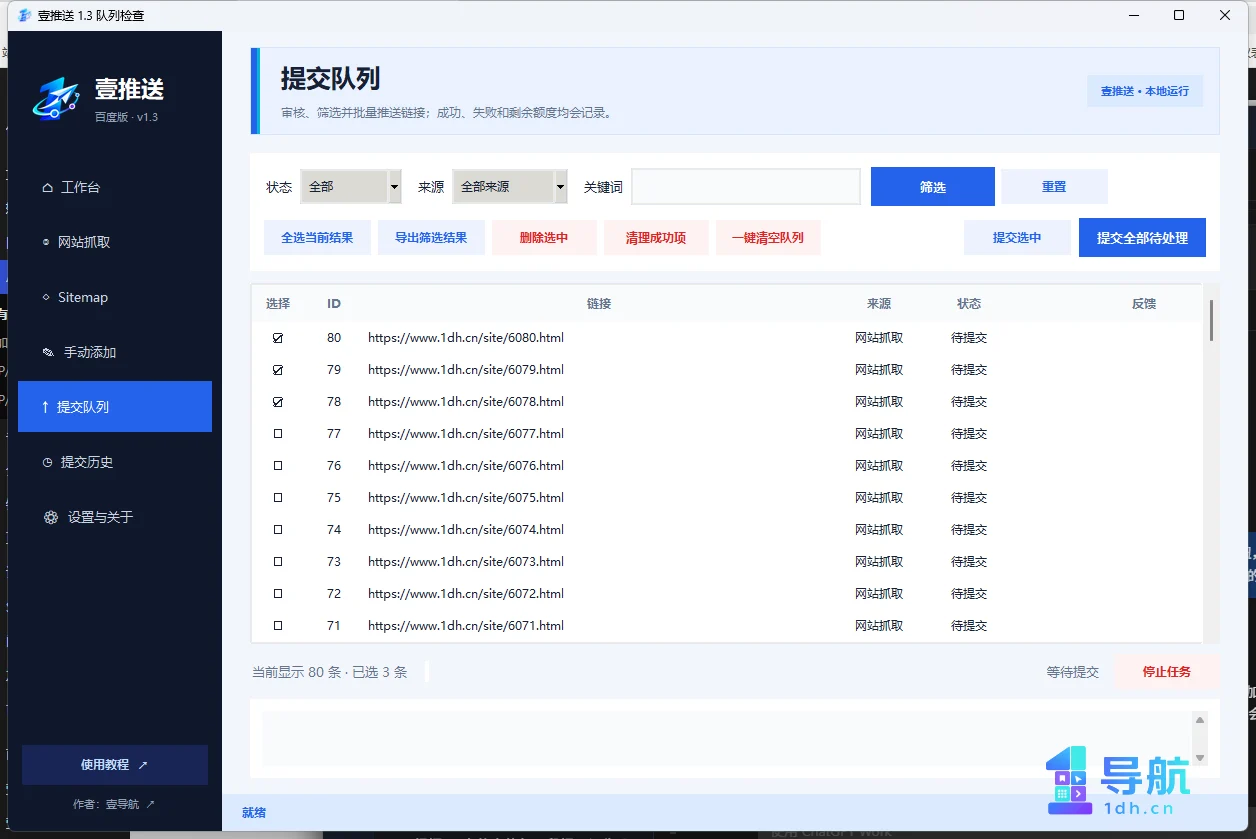Click the link https://www.1dh.cn/site/6071.html
Screen dimensions: 1256x839
tap(466, 626)
